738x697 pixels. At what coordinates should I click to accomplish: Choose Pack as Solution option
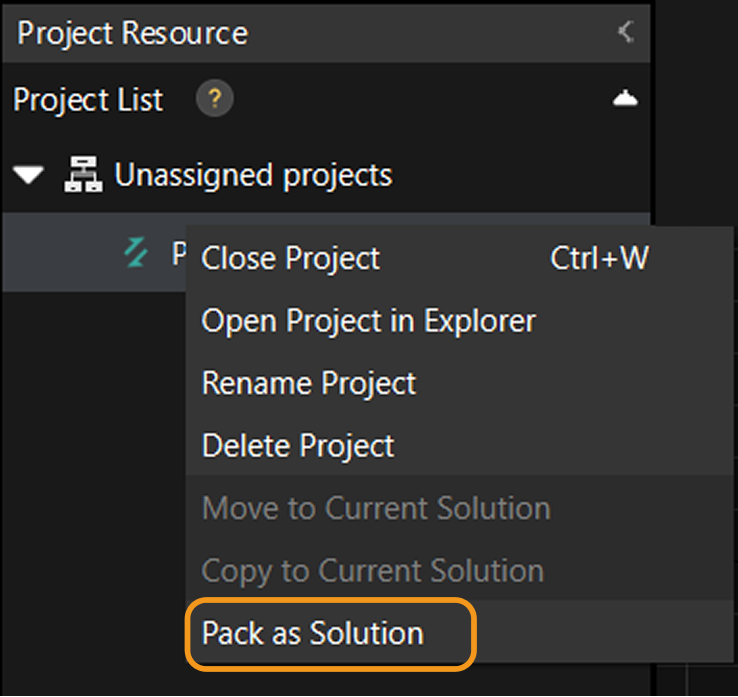click(313, 633)
